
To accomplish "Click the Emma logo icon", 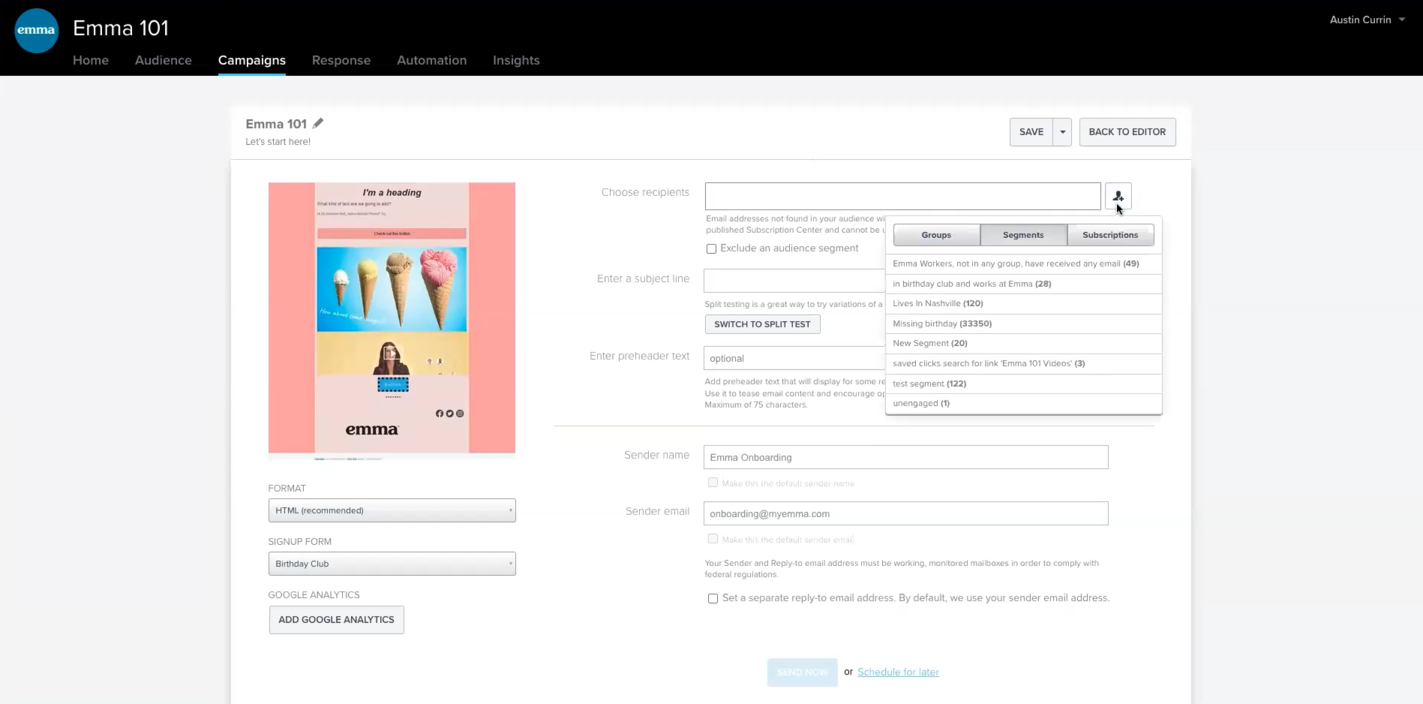I will click(36, 30).
